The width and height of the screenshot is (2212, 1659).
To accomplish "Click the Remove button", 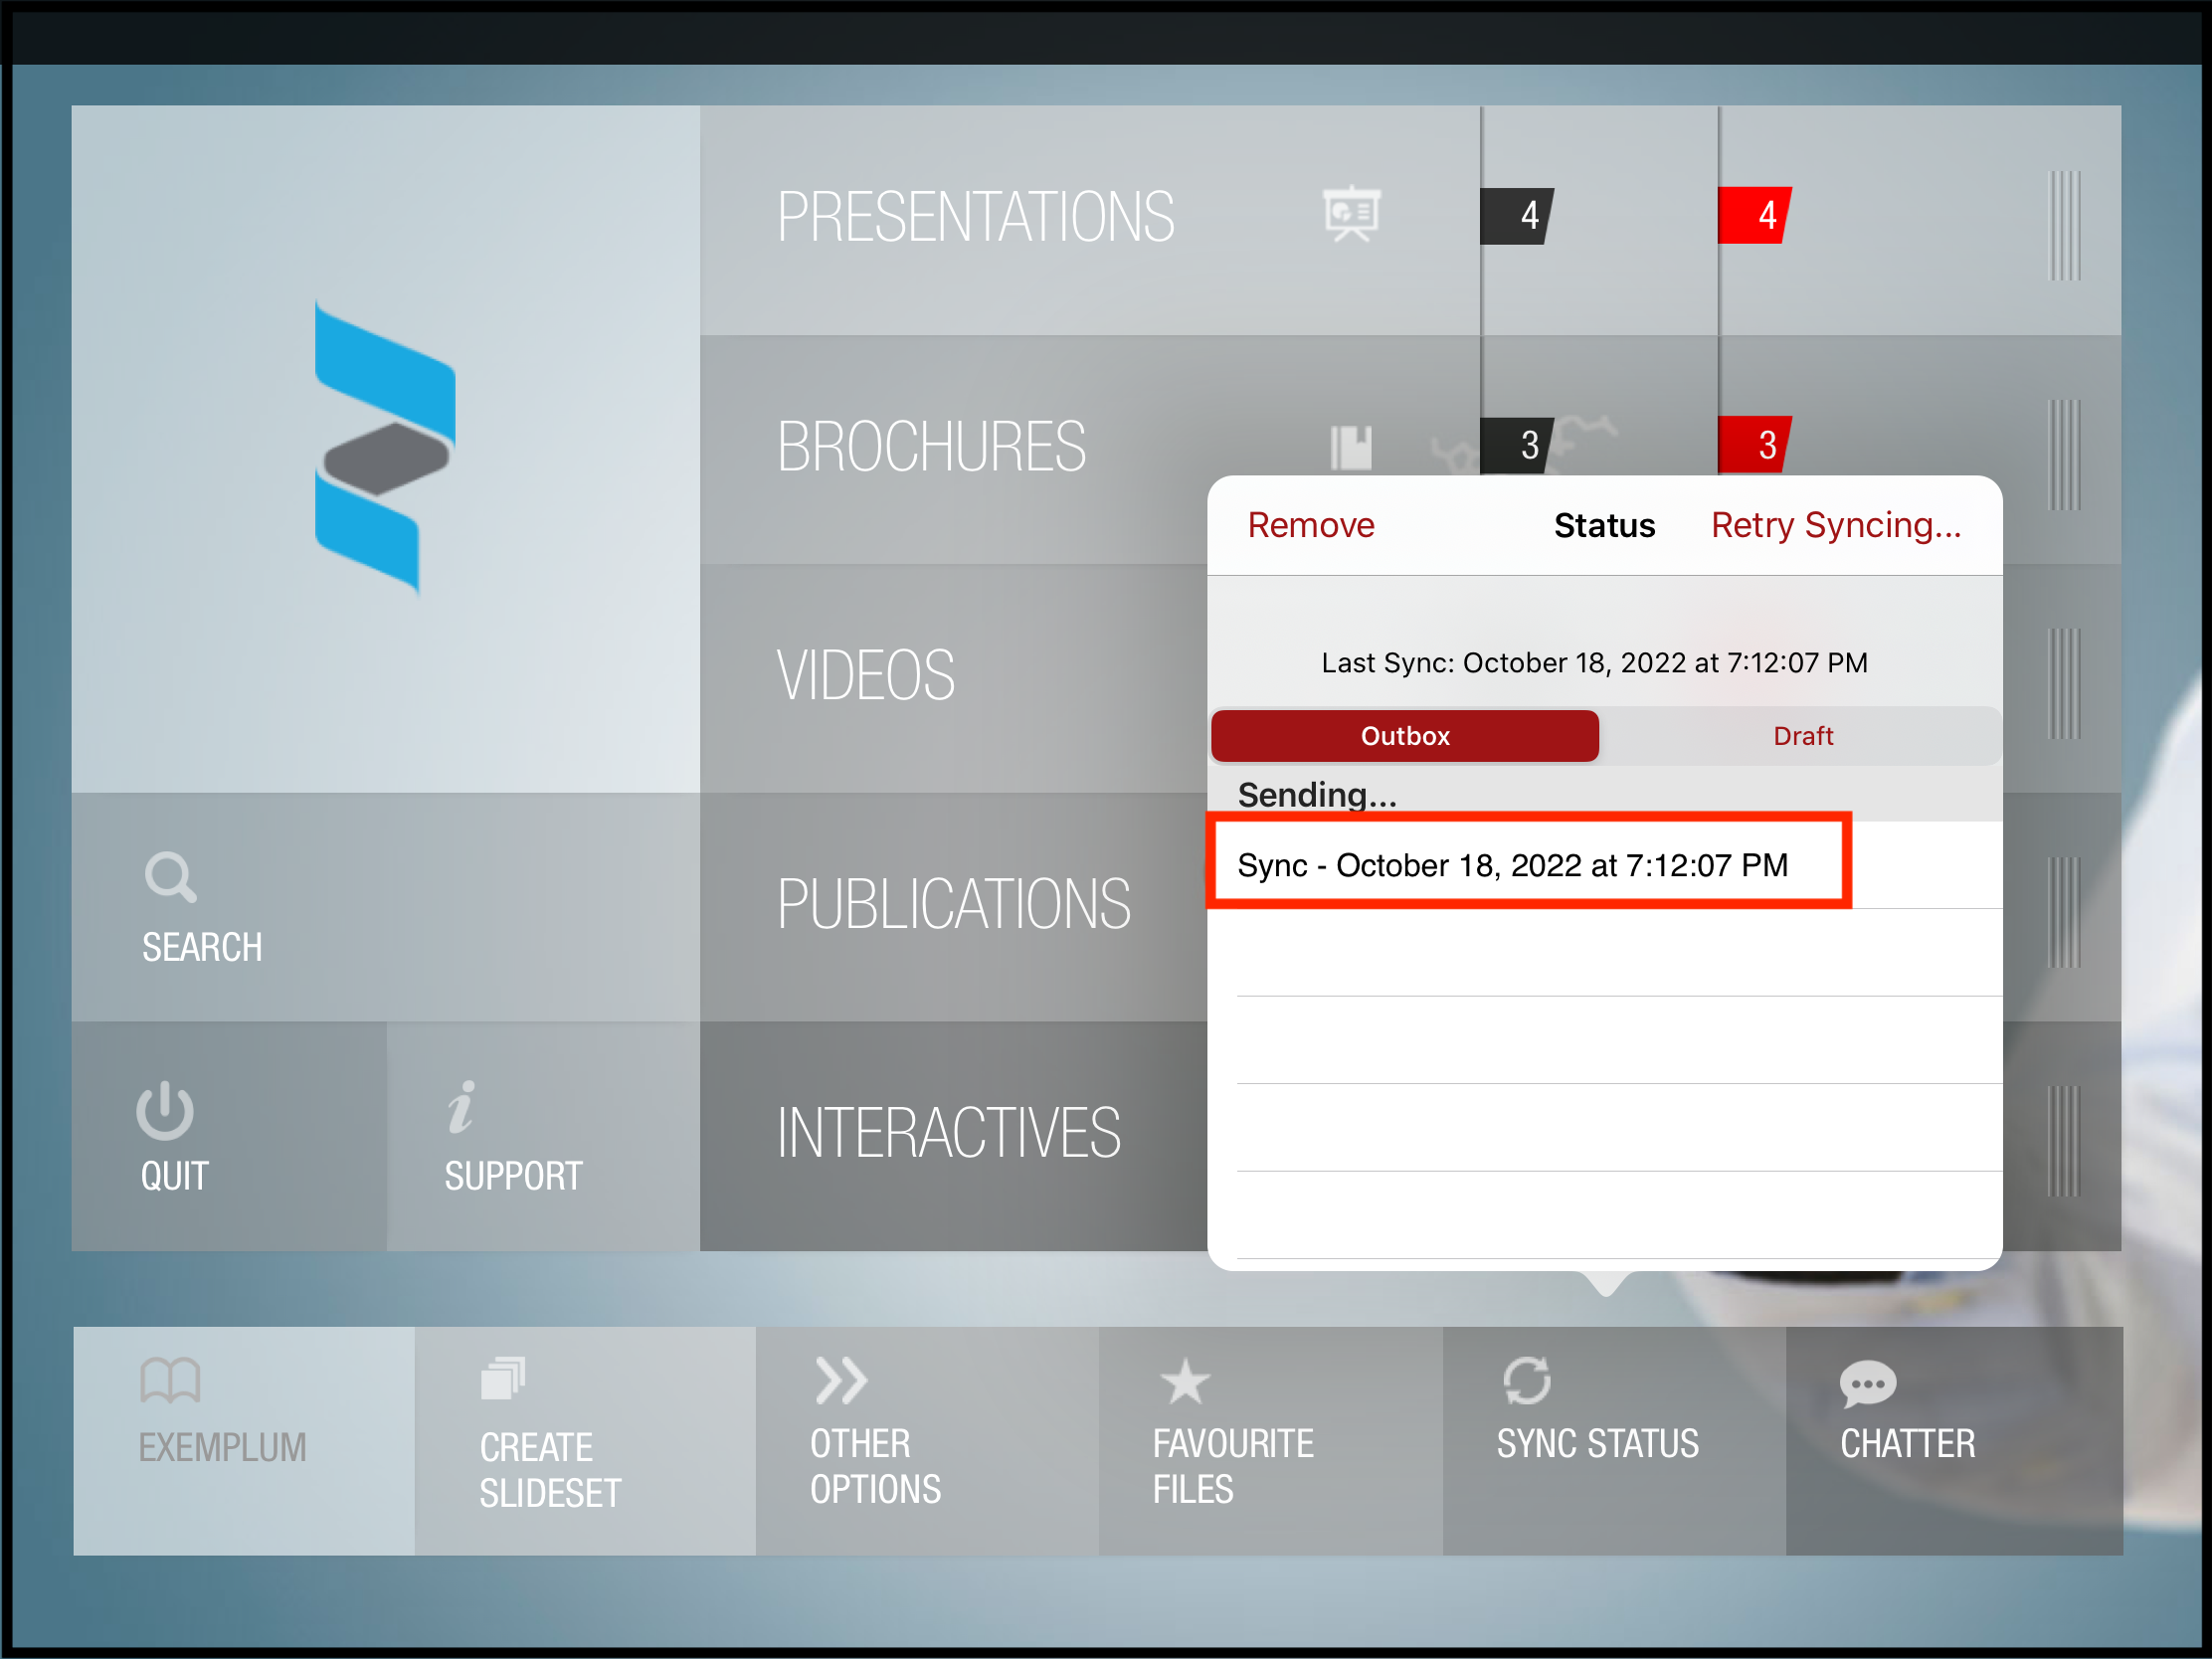I will [1310, 524].
